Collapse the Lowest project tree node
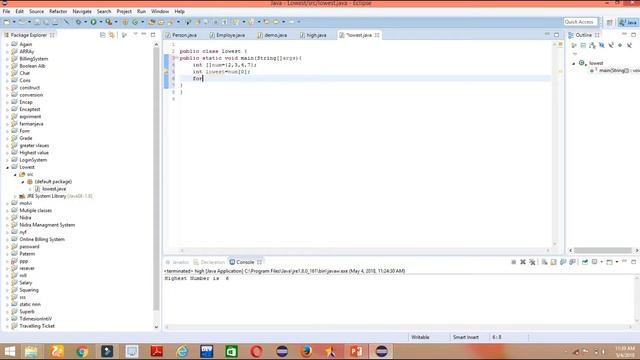Image resolution: width=640 pixels, height=360 pixels. pos(7,167)
